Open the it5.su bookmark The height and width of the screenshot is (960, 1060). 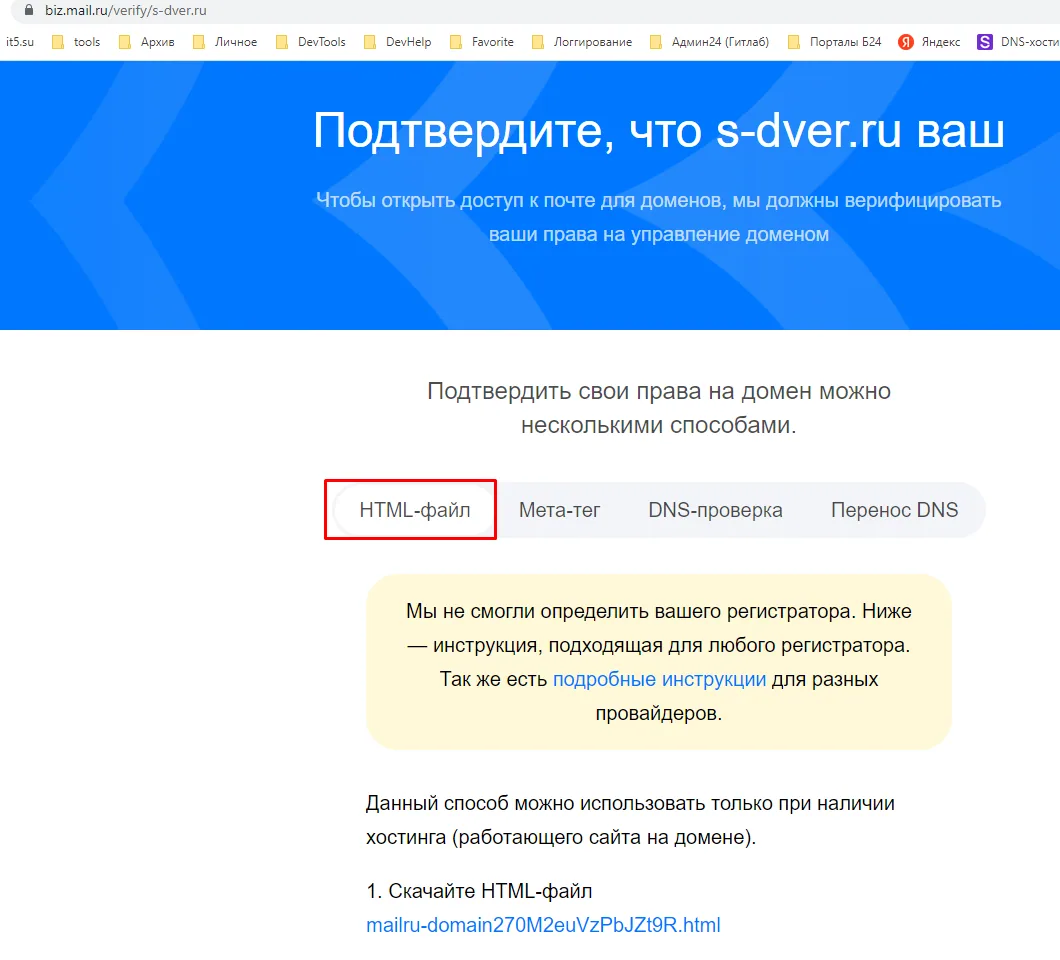(20, 42)
